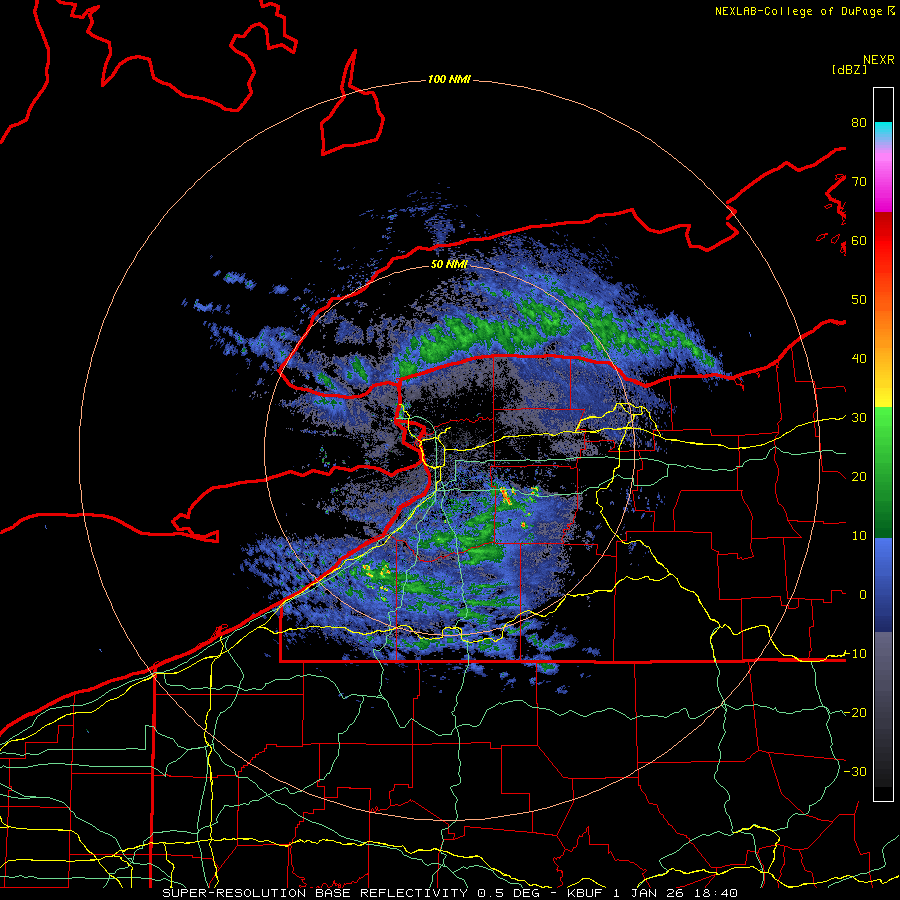Screen dimensions: 900x900
Task: Click the 30 value on the dBZ scale
Action: (859, 418)
